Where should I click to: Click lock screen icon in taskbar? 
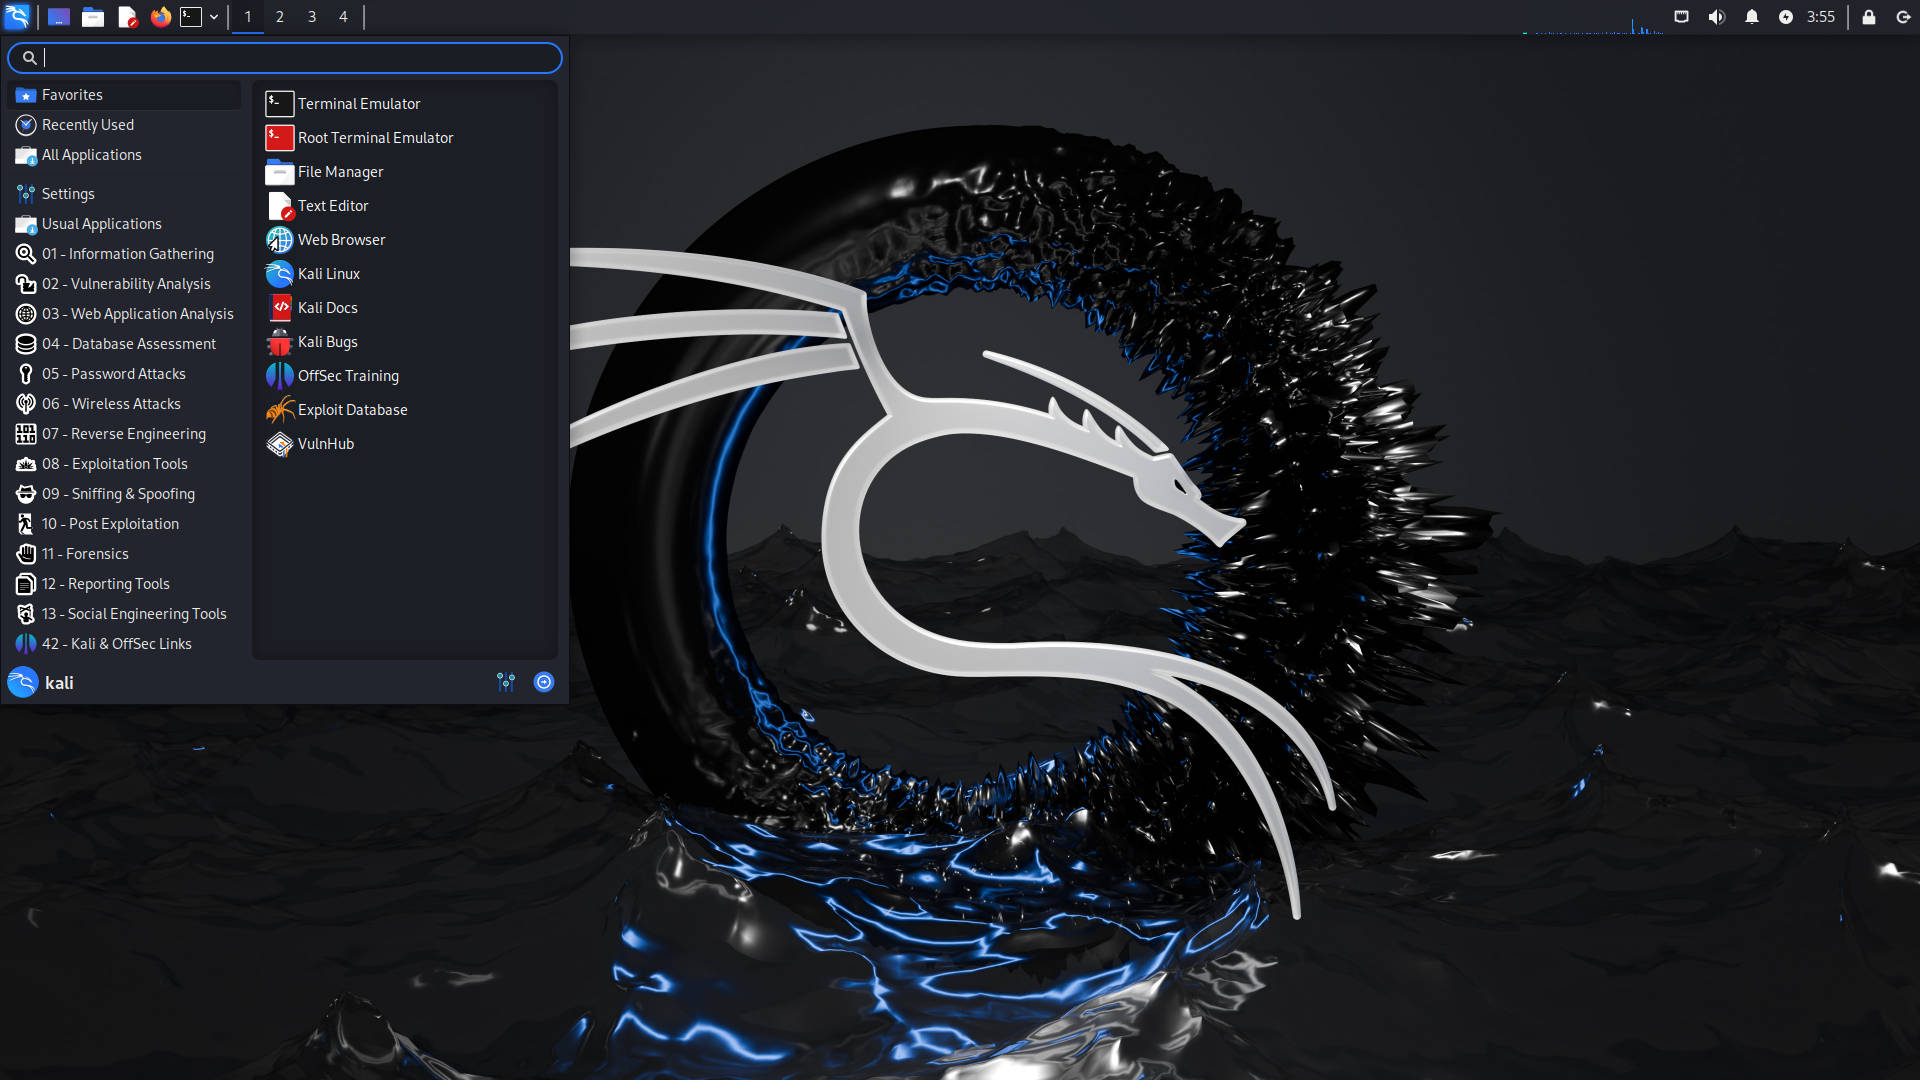click(1870, 16)
